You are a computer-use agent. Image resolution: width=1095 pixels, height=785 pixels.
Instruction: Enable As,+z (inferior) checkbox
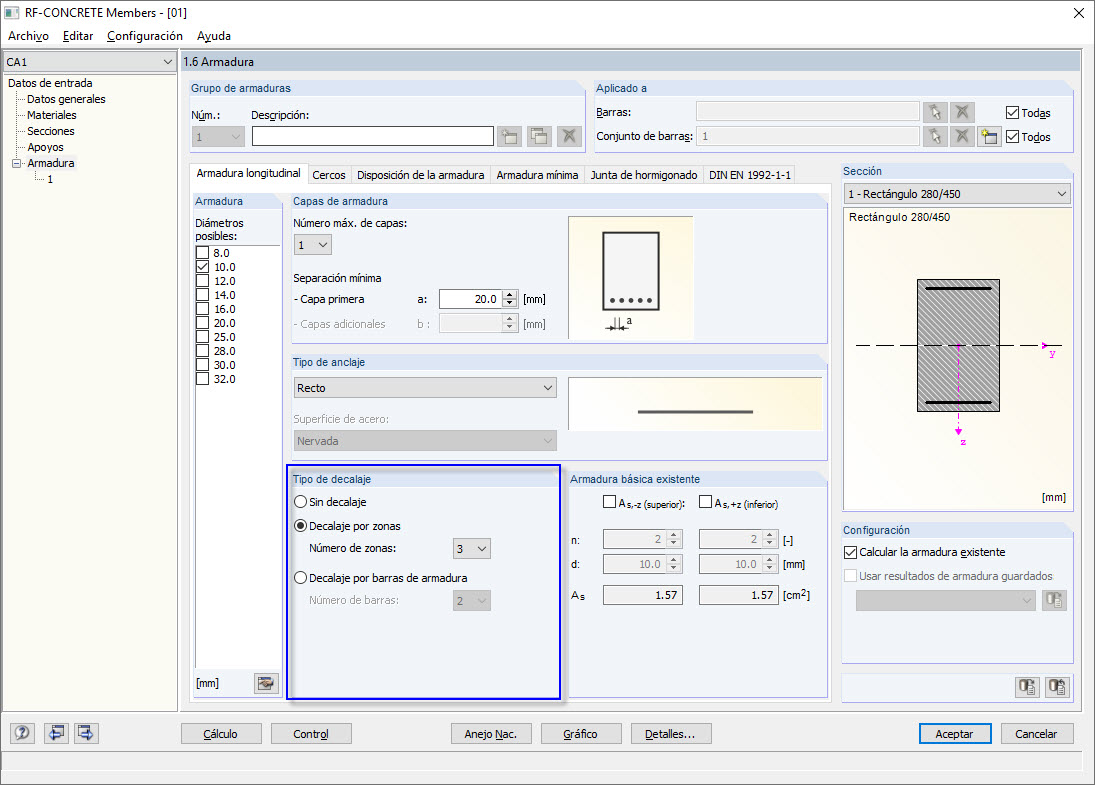tap(705, 502)
